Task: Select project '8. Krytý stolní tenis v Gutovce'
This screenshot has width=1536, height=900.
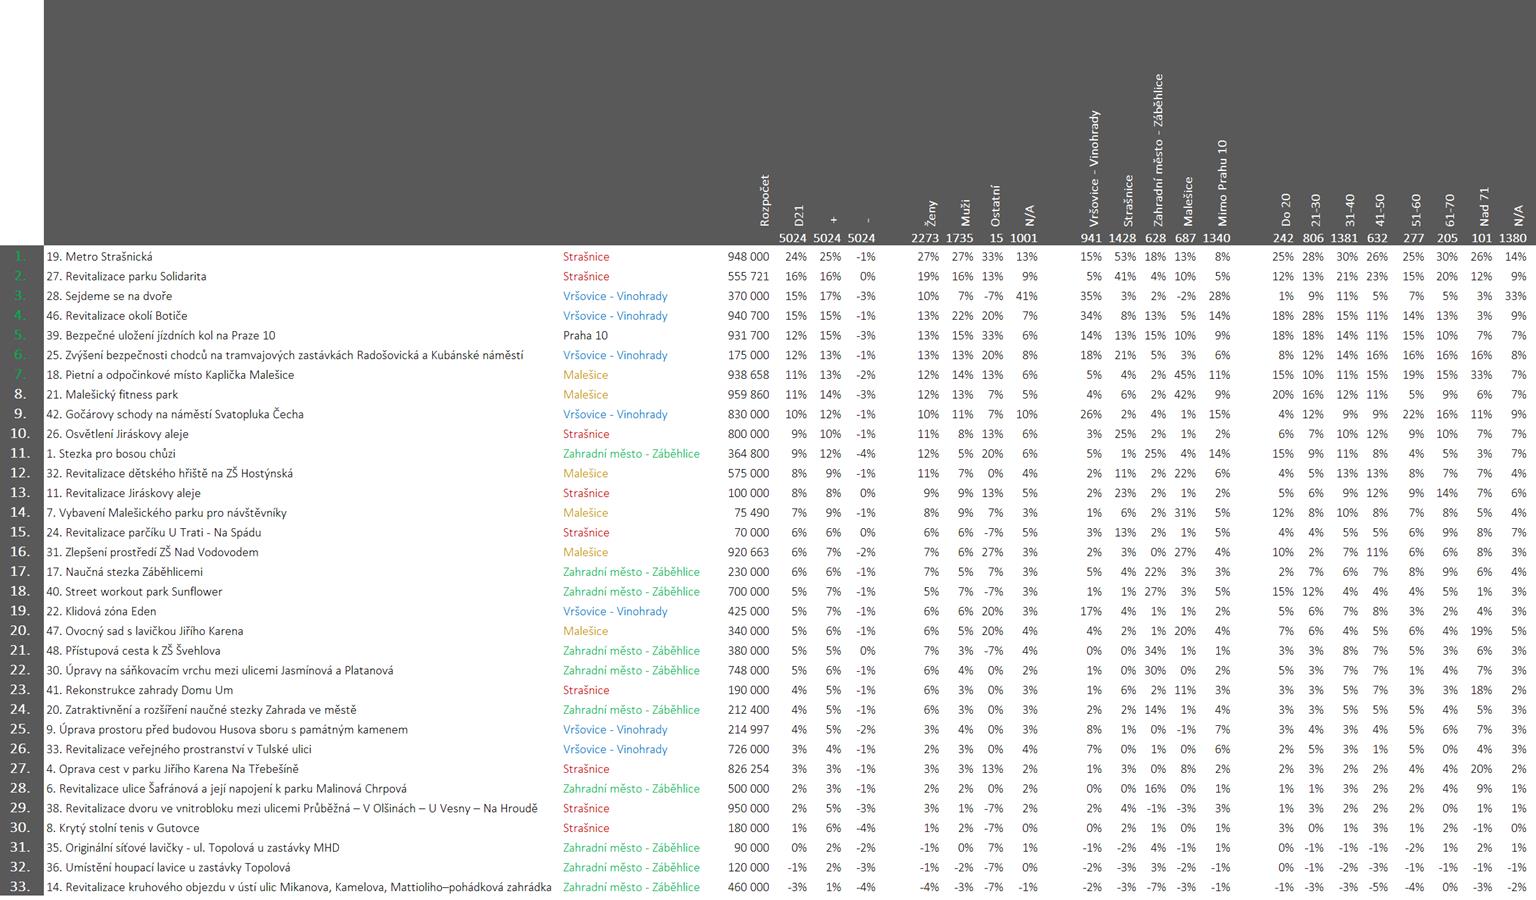Action: [123, 828]
